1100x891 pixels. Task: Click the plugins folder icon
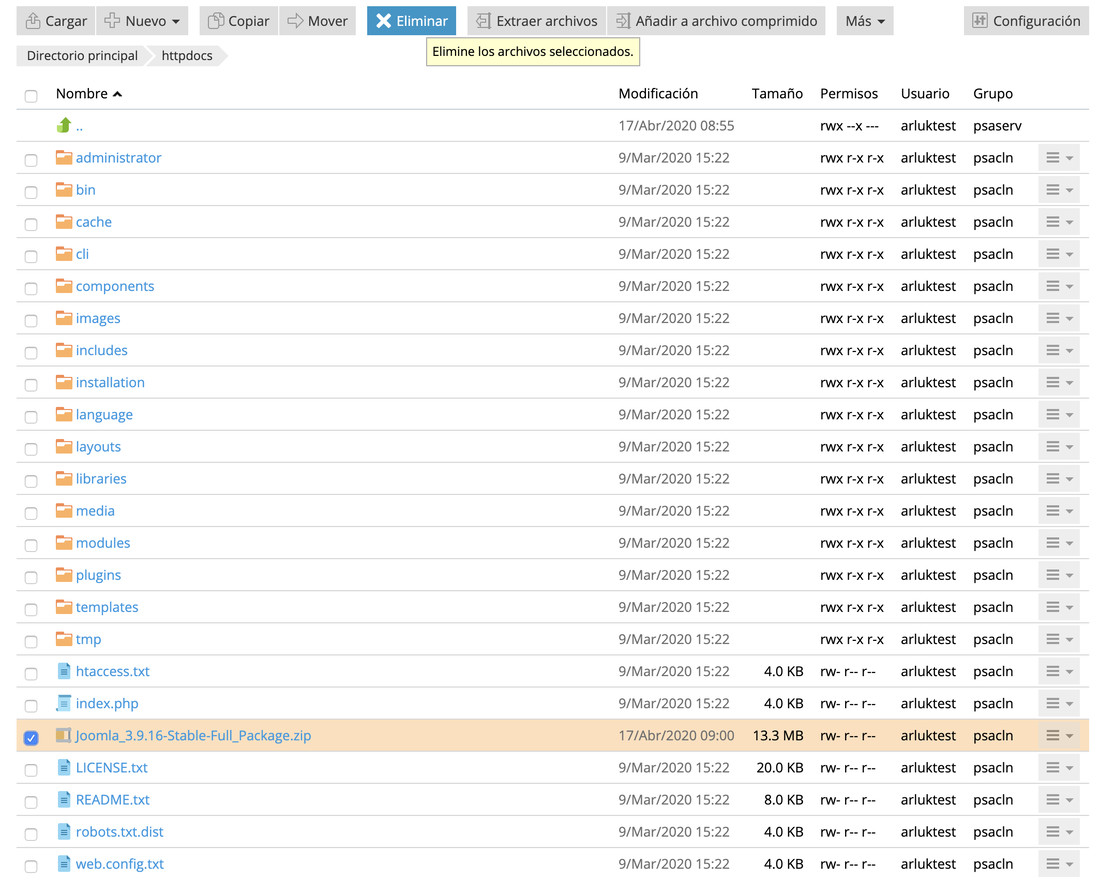[64, 575]
